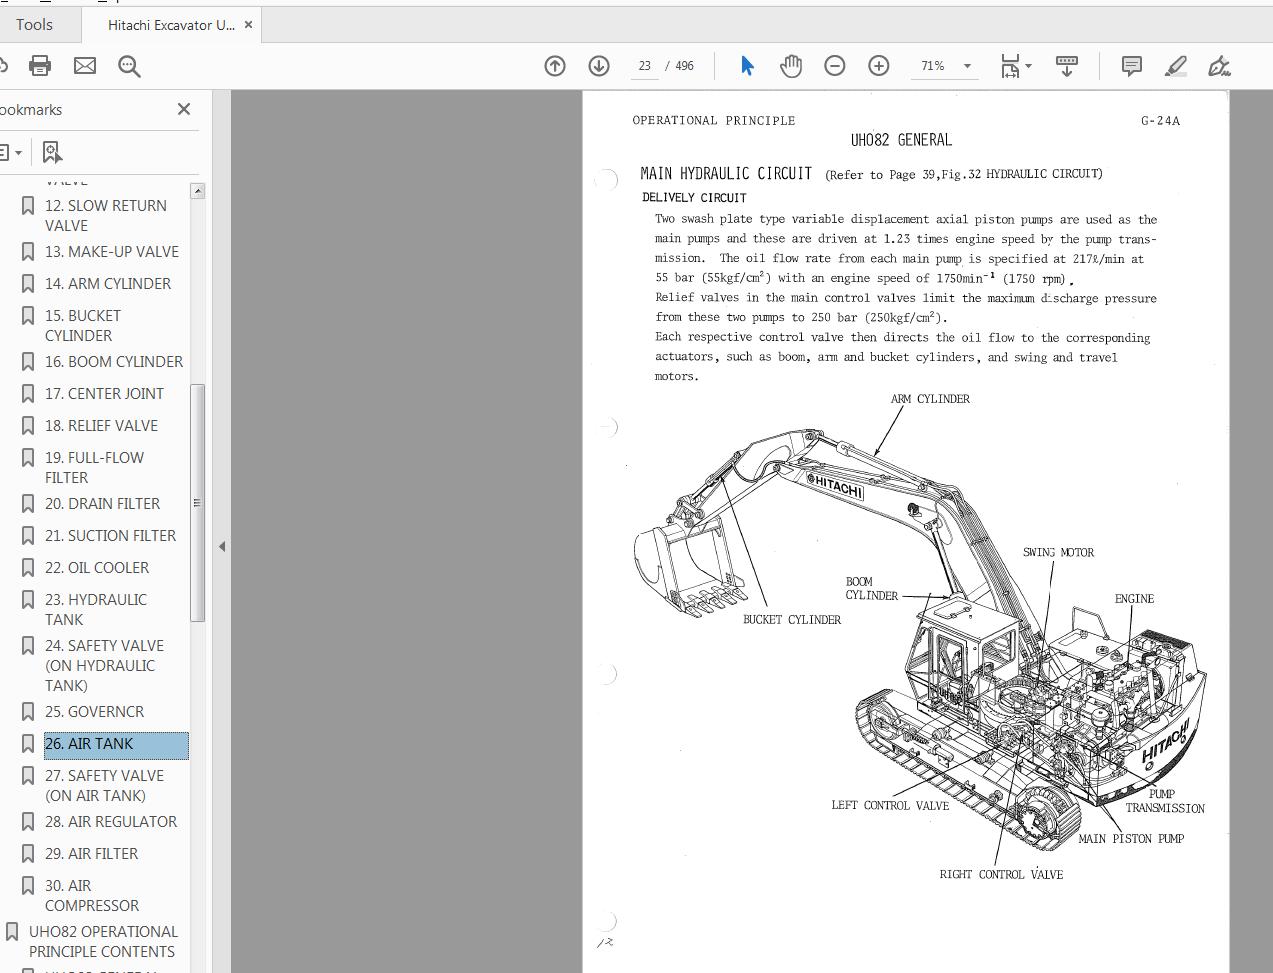1273x973 pixels.
Task: Zoom out of the document
Action: point(834,65)
